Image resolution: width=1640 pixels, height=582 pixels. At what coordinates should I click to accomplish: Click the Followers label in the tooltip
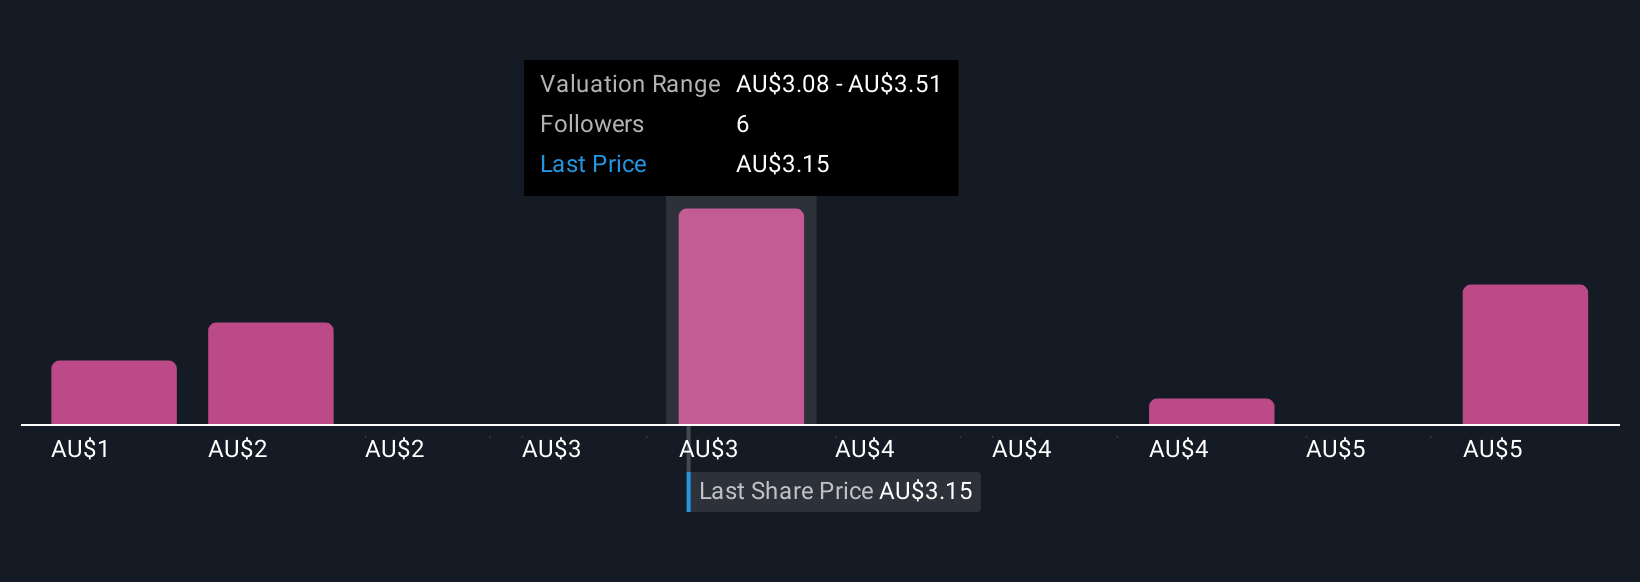(x=592, y=124)
